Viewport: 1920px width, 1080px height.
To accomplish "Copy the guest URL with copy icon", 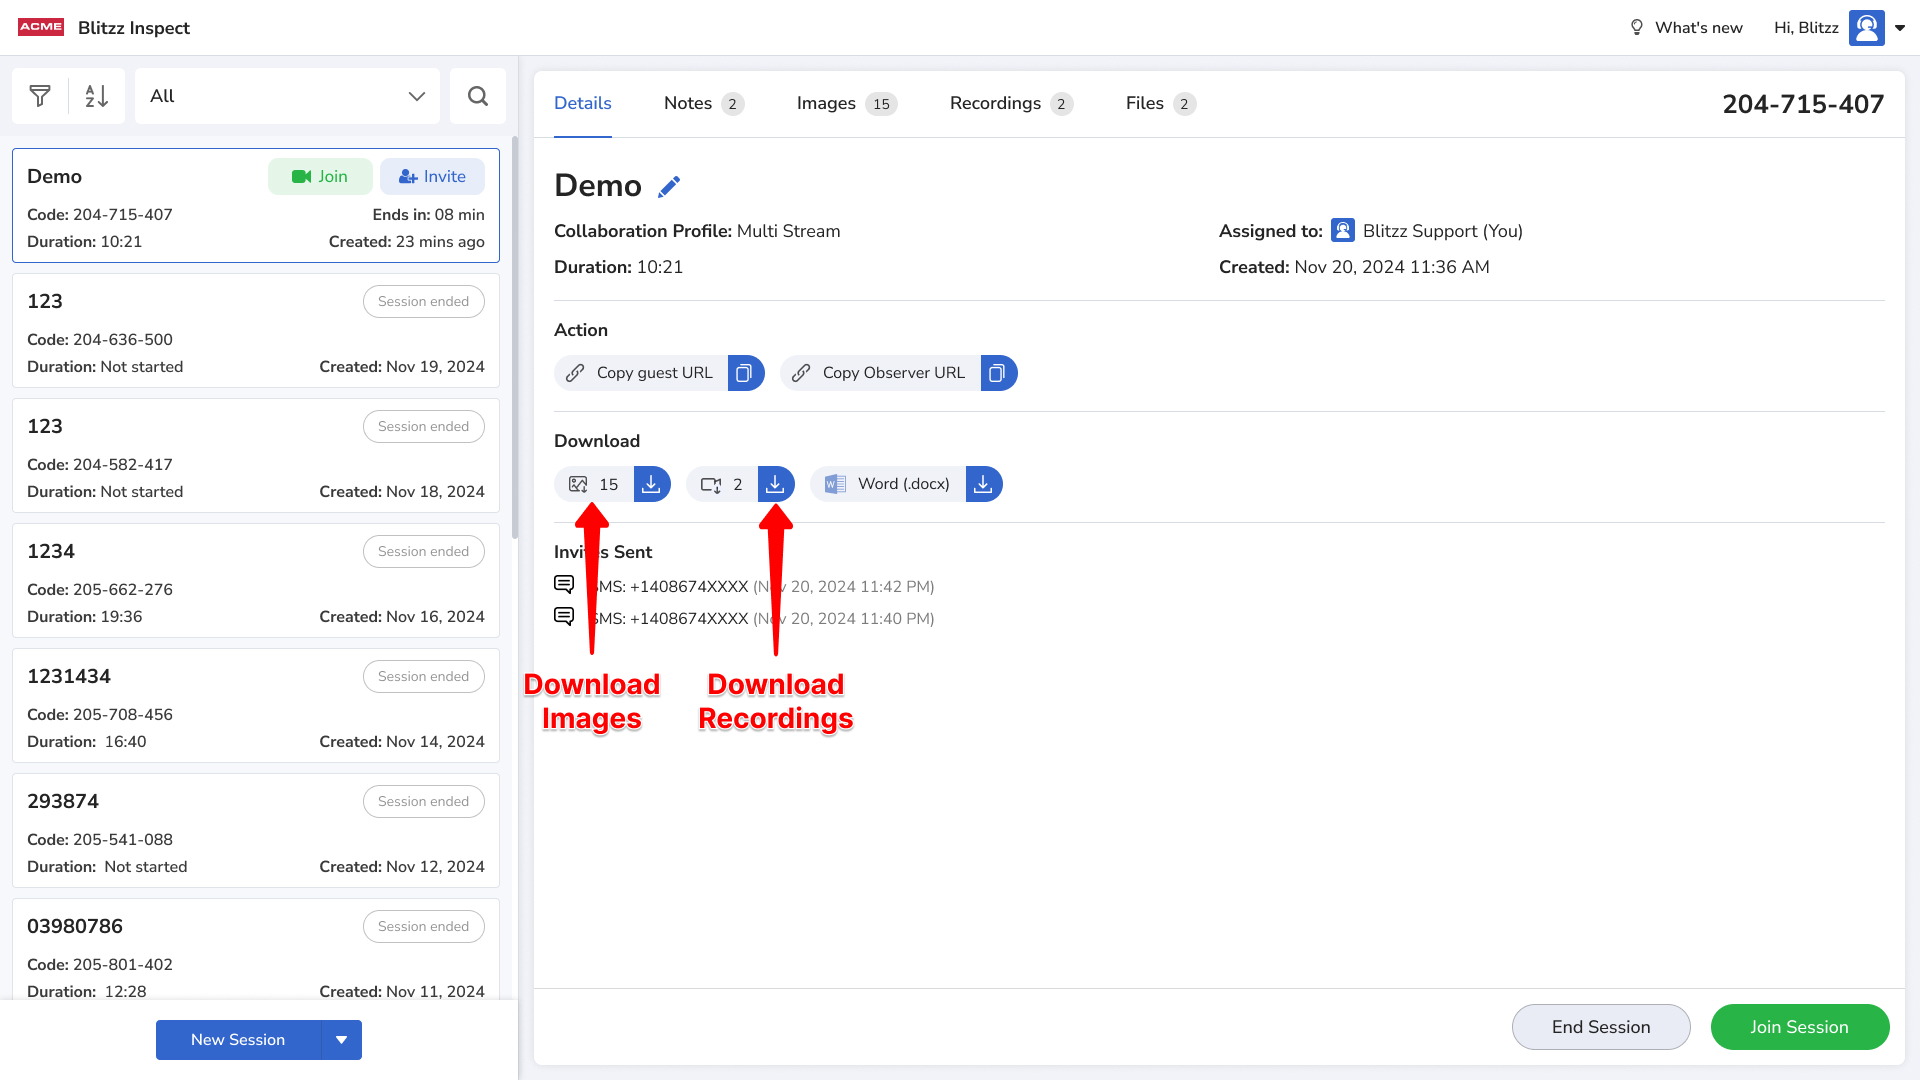I will (745, 373).
